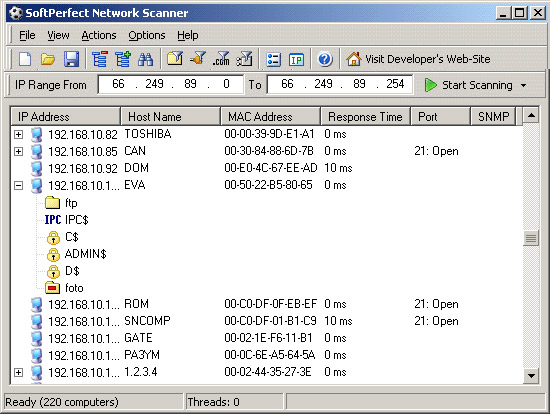Viewport: 550px width, 414px height.
Task: Click computer icon in the EVA row
Action: pyautogui.click(x=36, y=185)
